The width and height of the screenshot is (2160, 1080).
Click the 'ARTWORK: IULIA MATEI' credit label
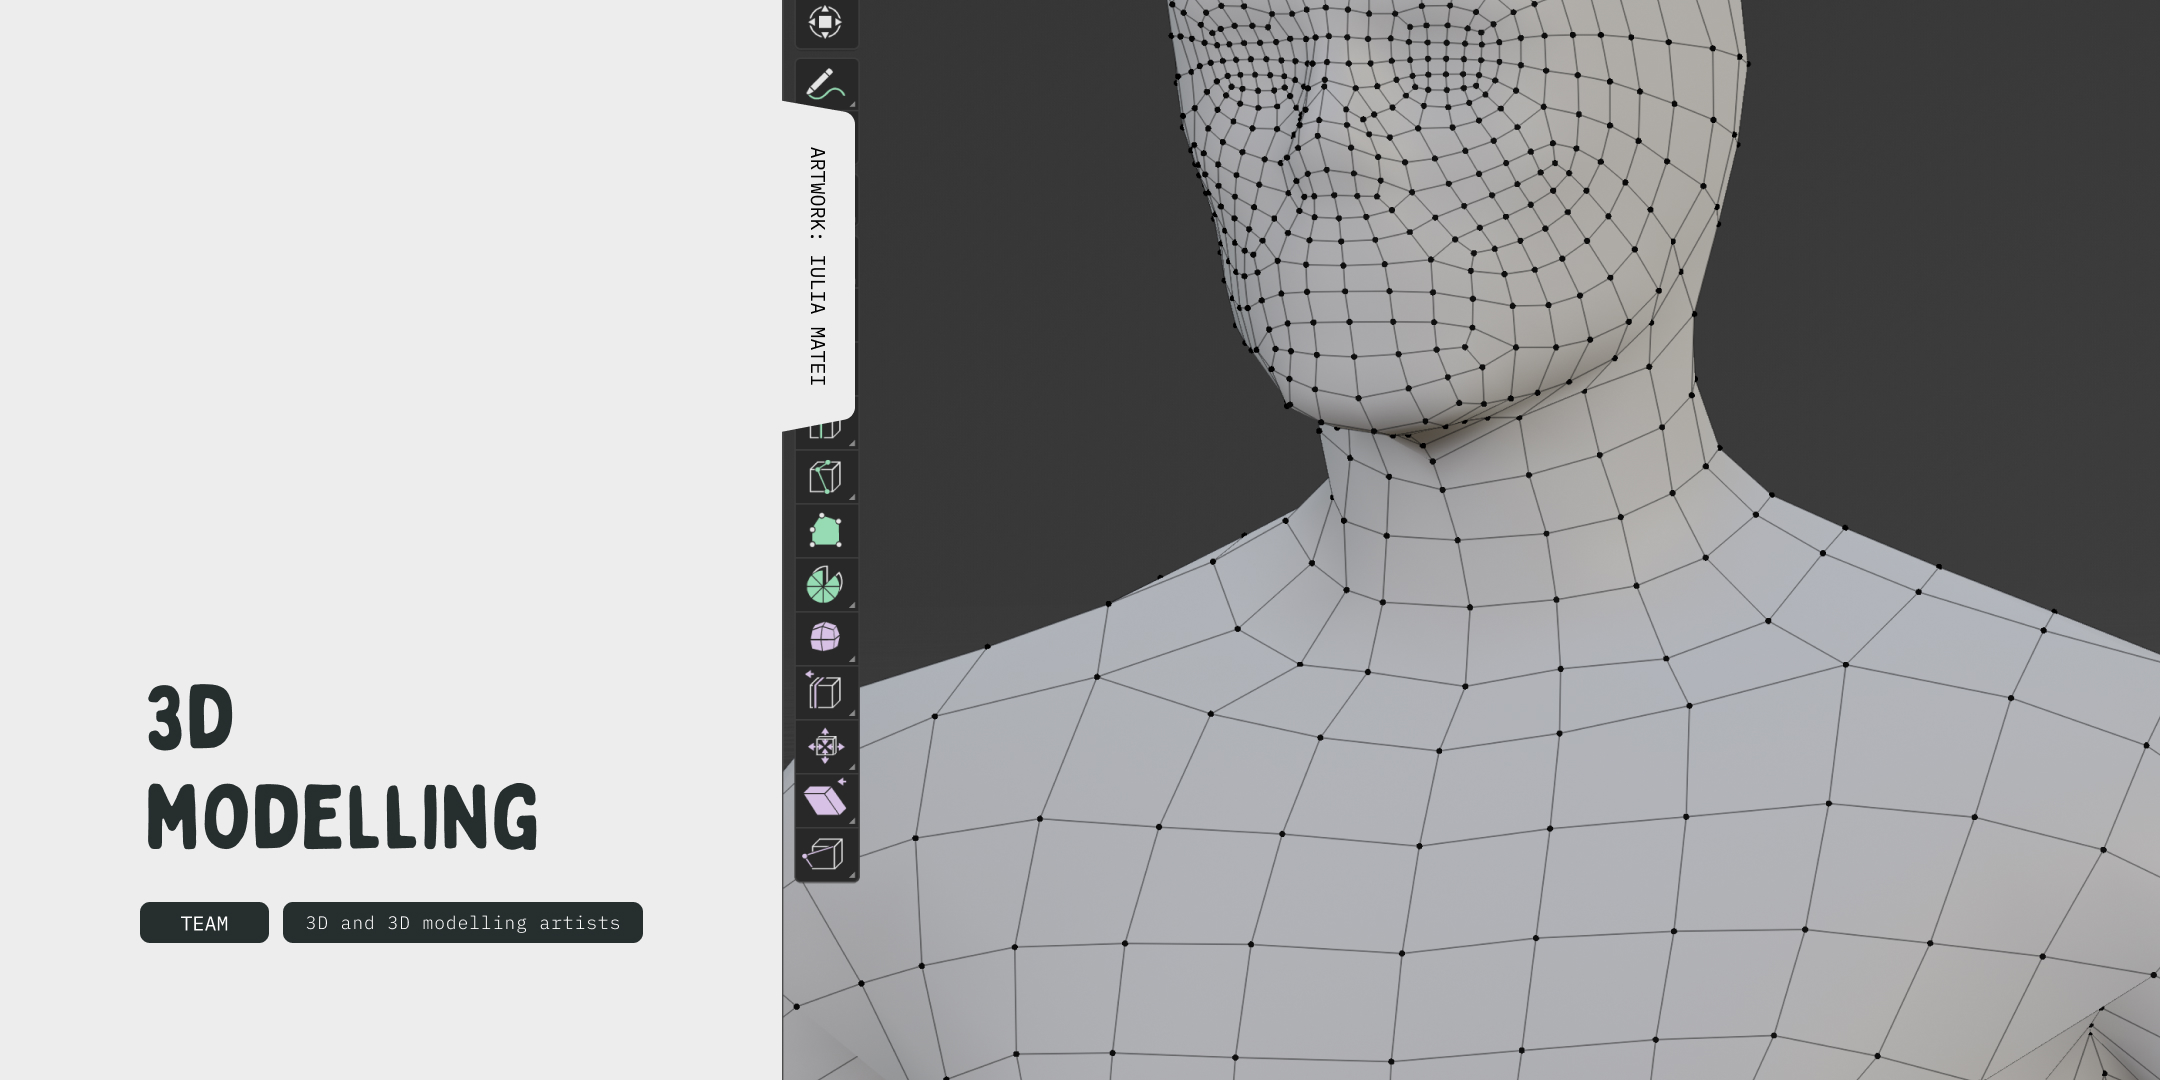tap(818, 266)
